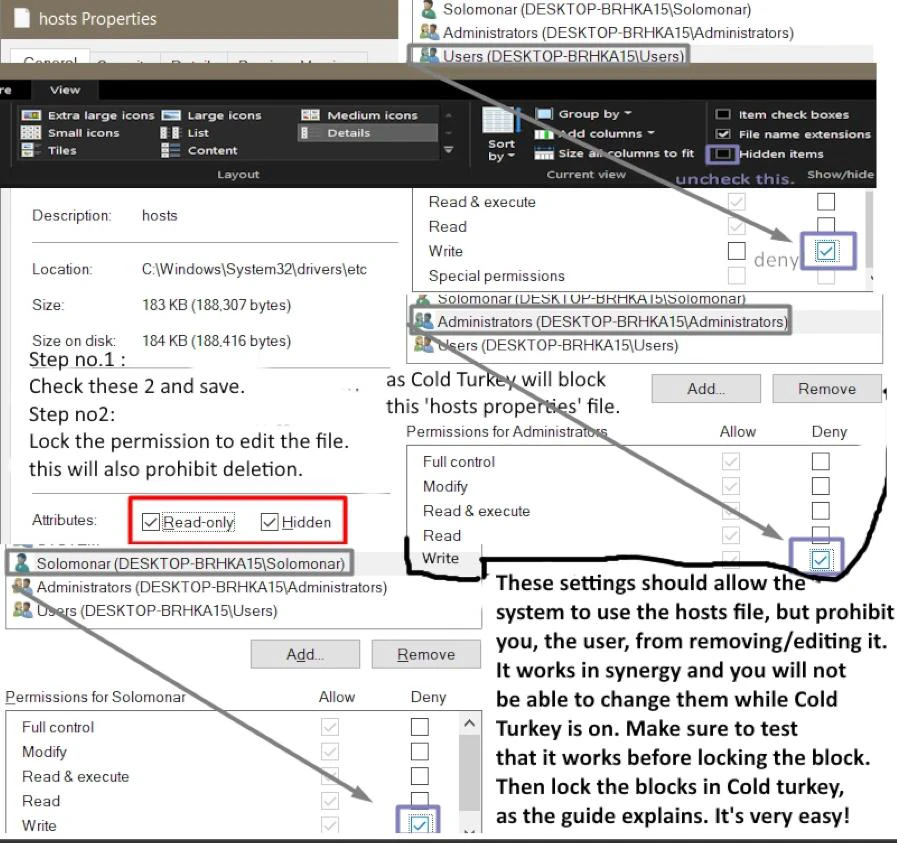Image resolution: width=897 pixels, height=843 pixels.
Task: Click the Remove button beside Add...
Action: coord(826,389)
